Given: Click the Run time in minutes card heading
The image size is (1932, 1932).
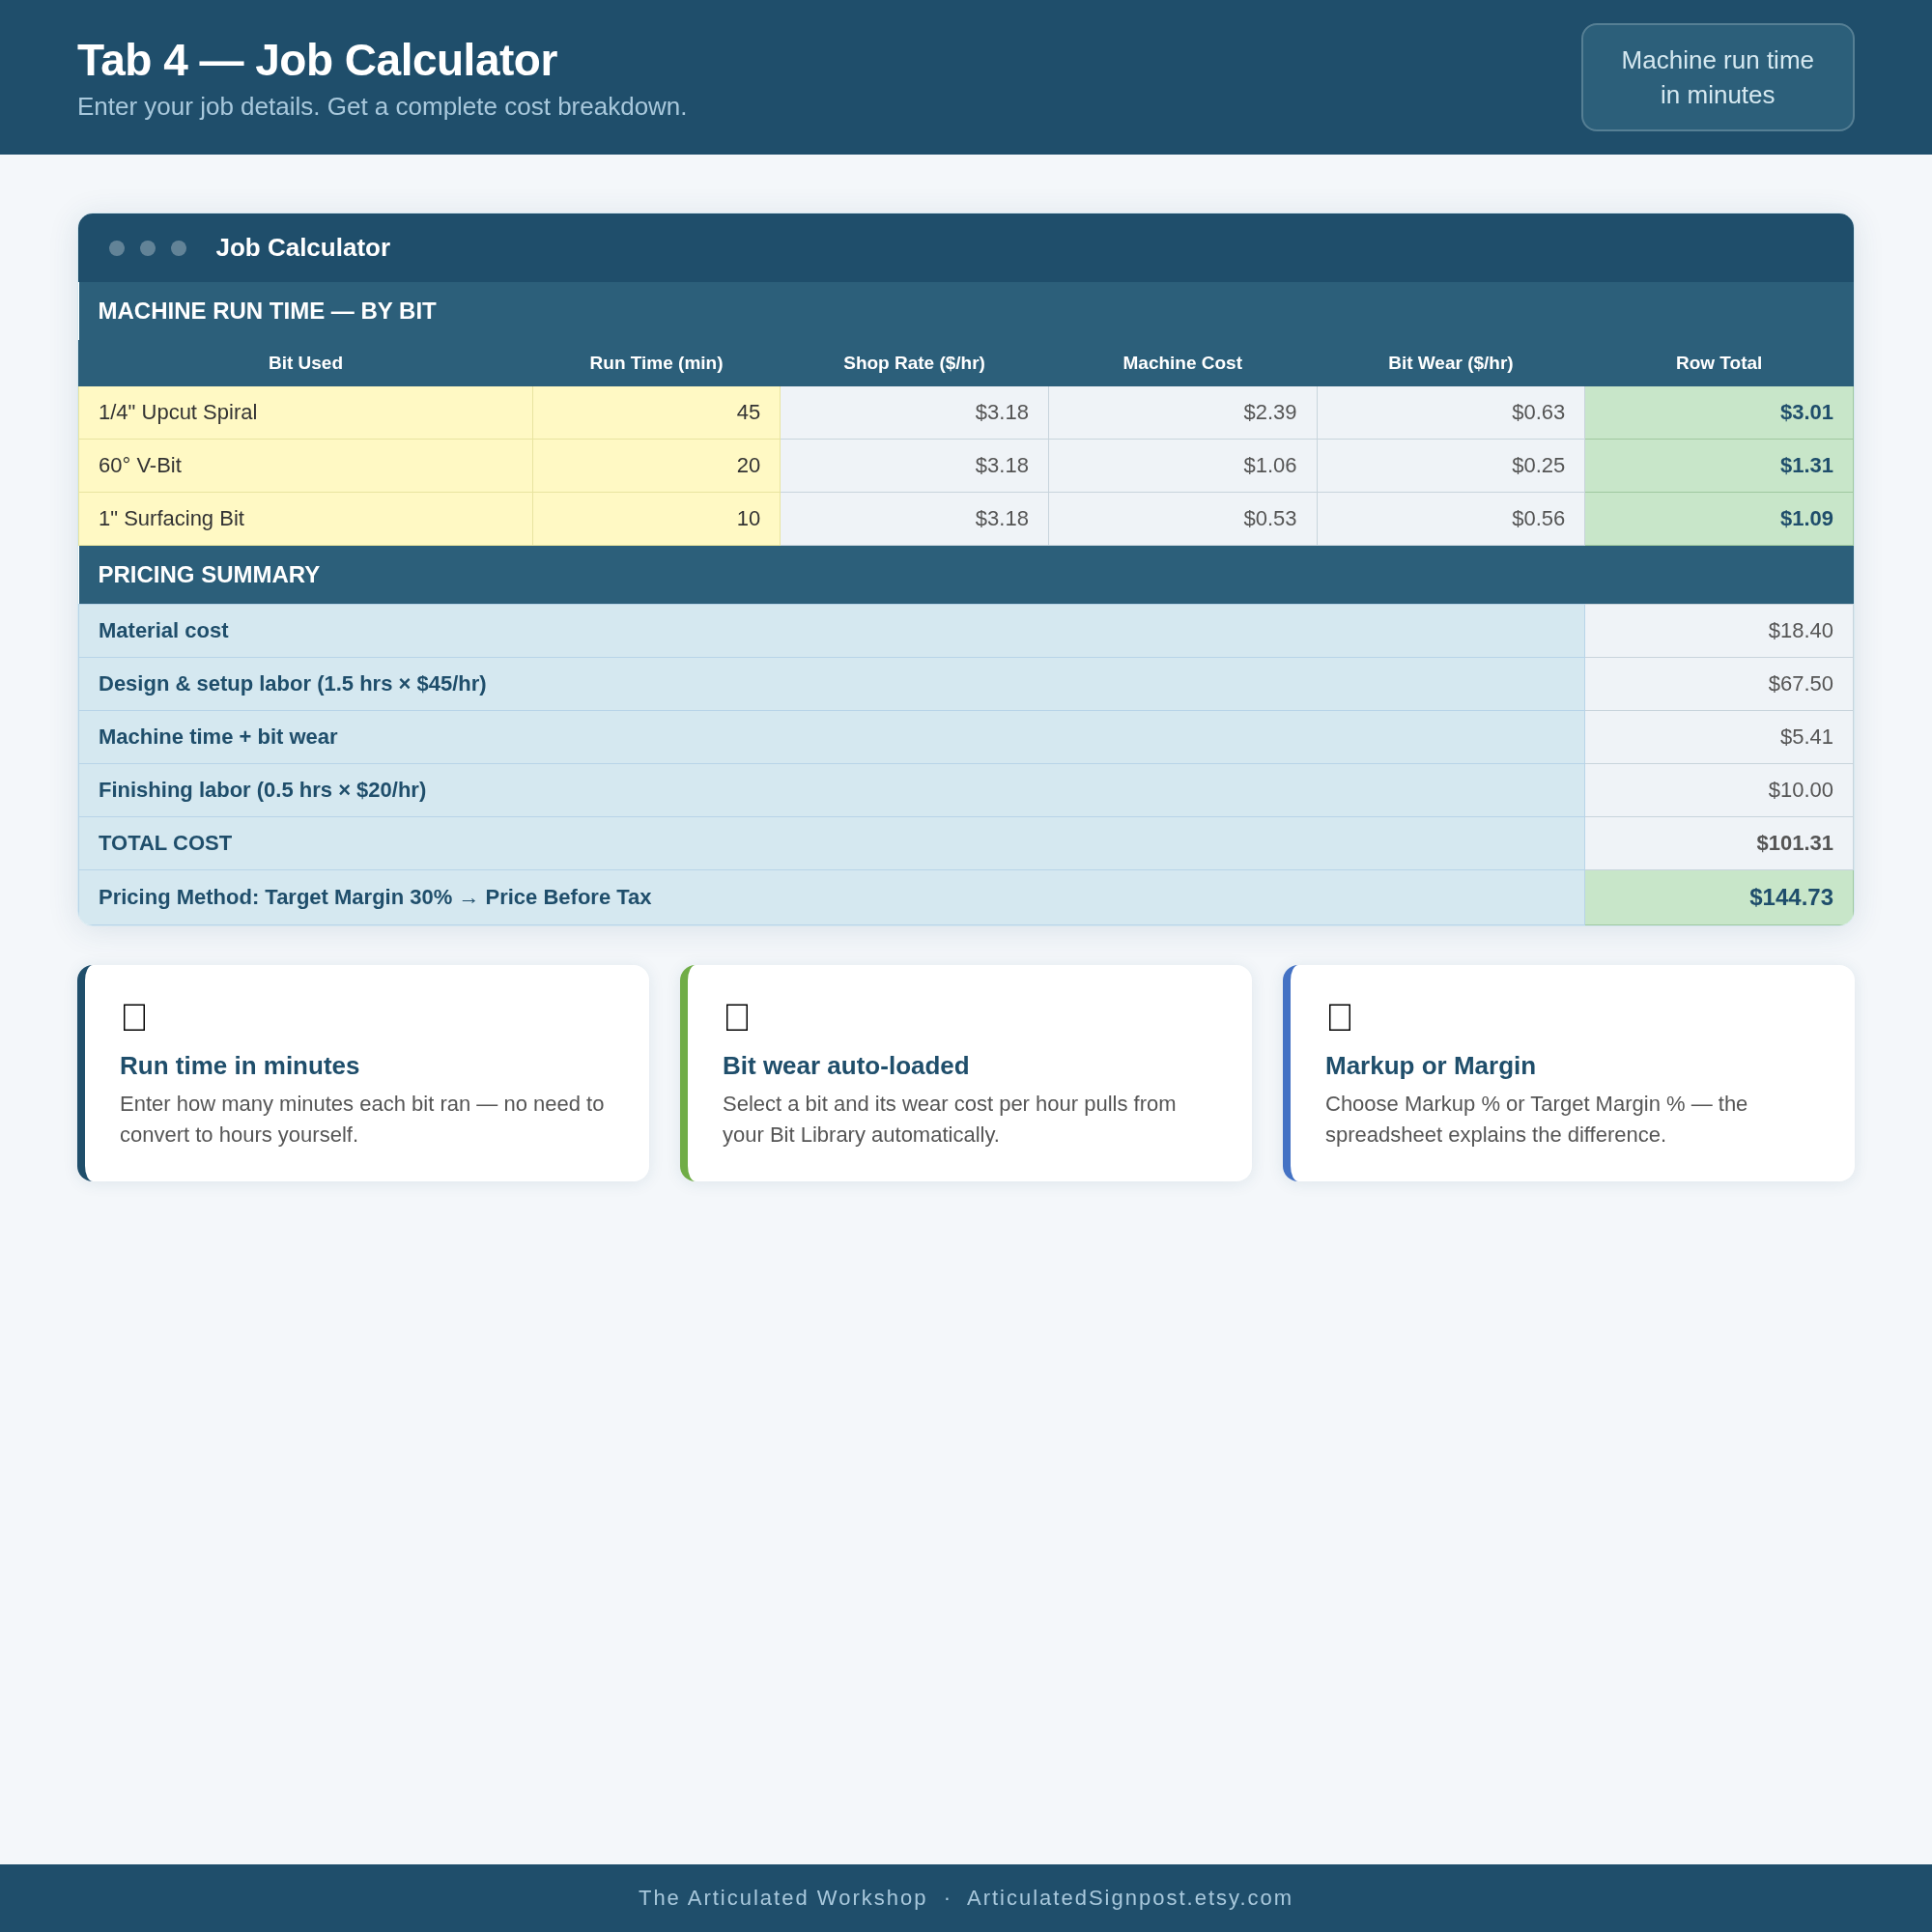Looking at the screenshot, I should click(x=239, y=1065).
